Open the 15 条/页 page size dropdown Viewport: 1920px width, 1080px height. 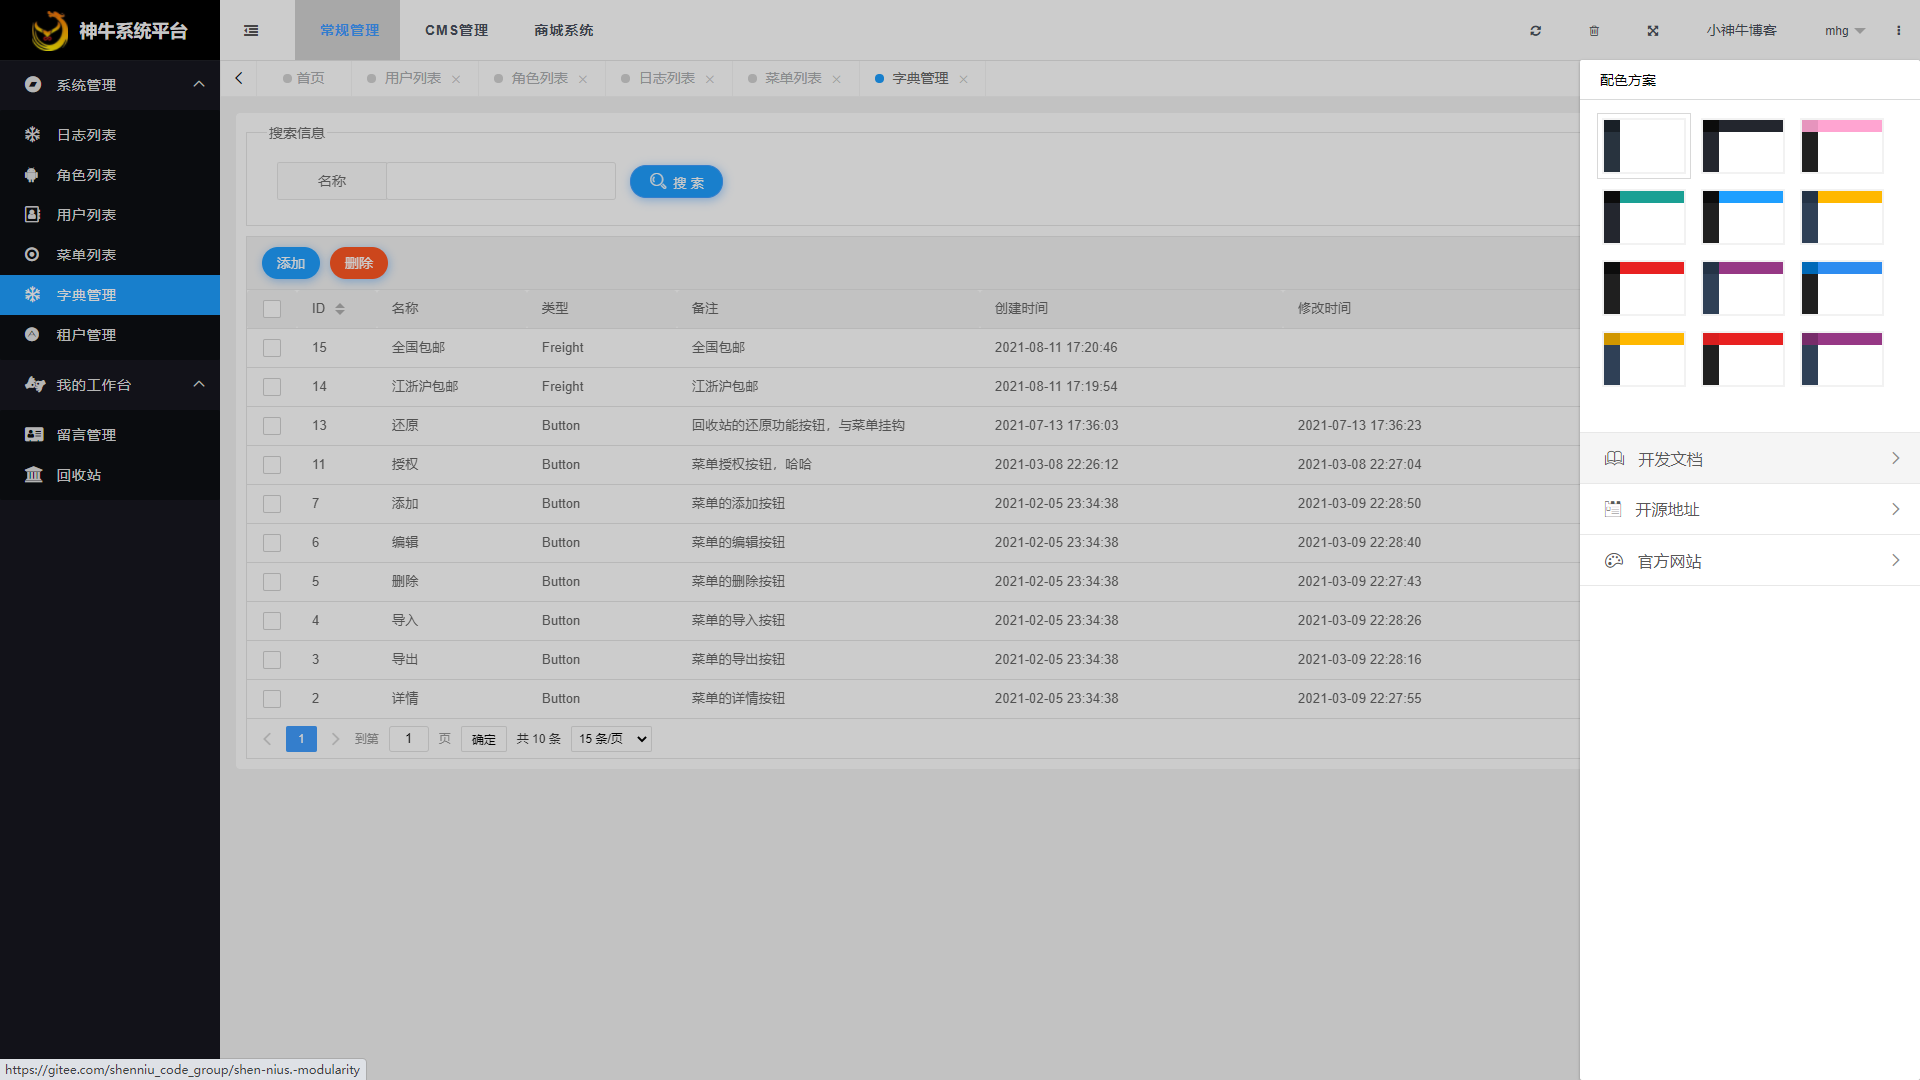coord(611,739)
